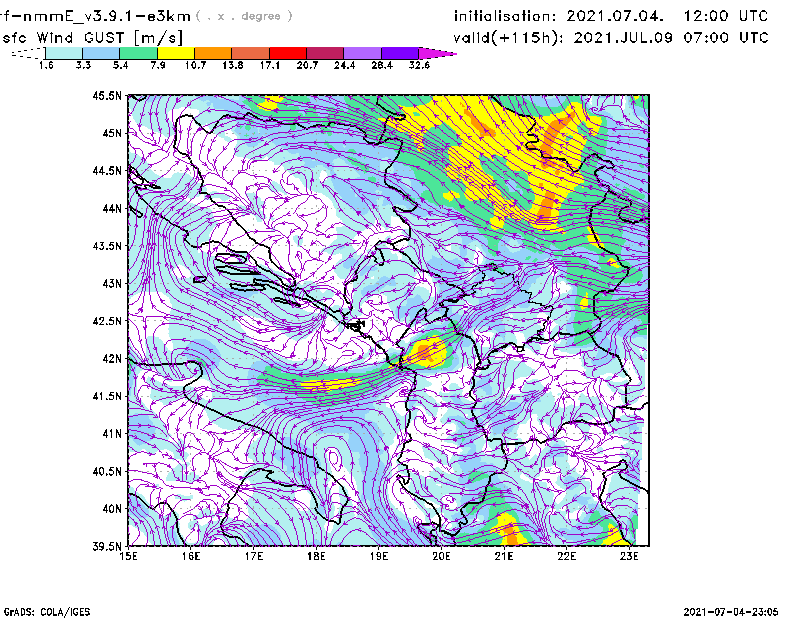Click the timestamp '2021-07-04-23:05'
Viewport: 800px width, 618px height.
[731, 612]
